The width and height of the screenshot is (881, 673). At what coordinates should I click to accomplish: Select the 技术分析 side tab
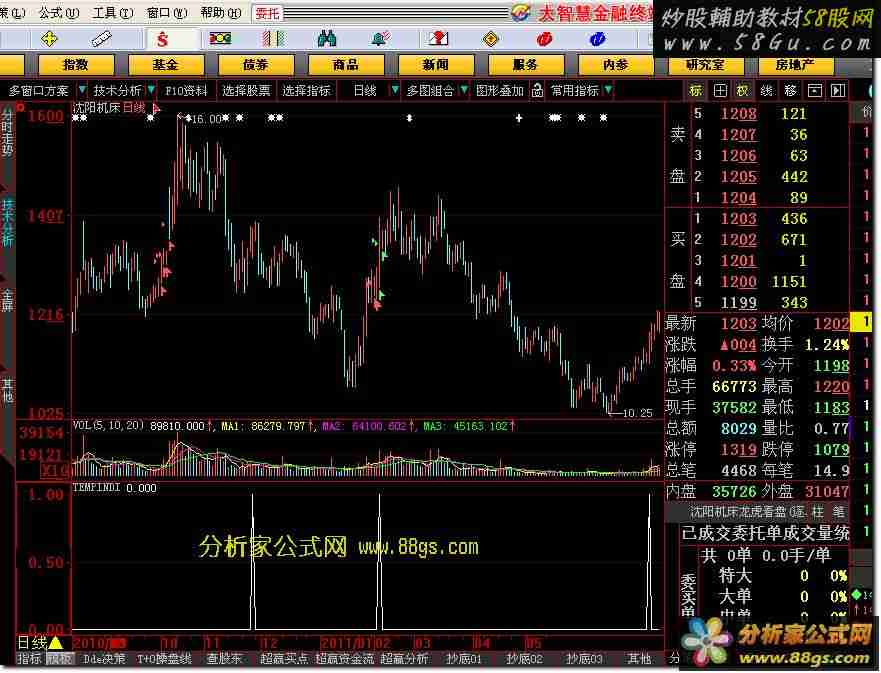[7, 222]
